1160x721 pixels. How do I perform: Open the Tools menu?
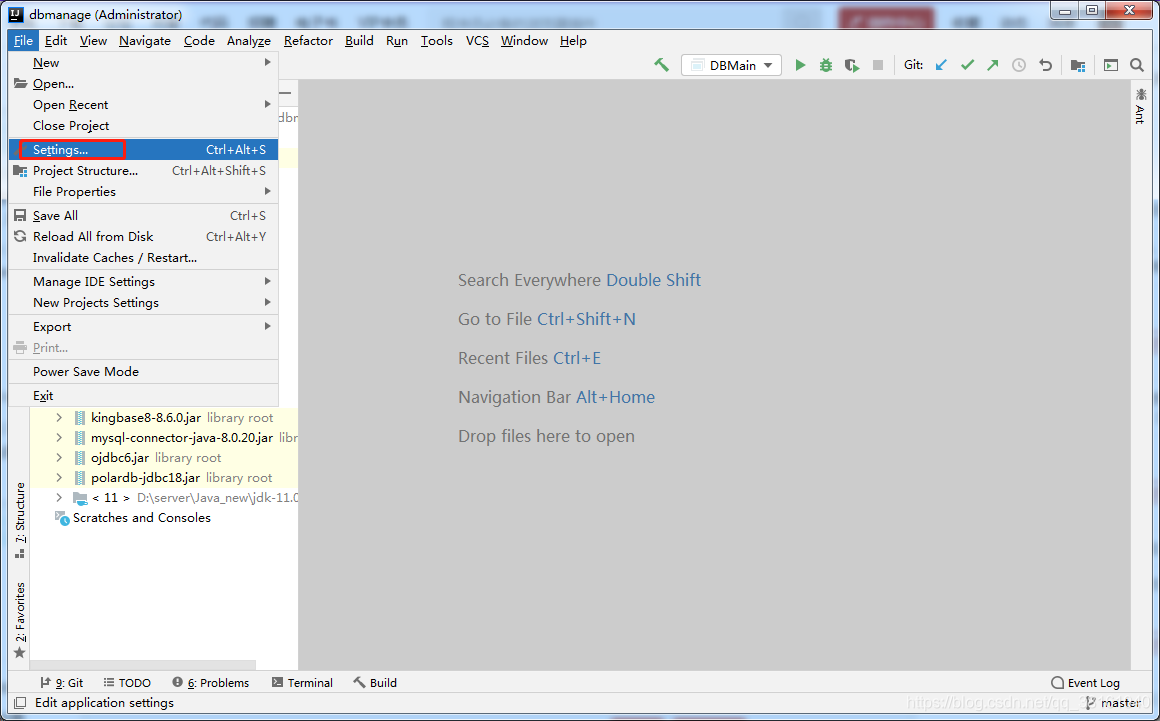(x=436, y=41)
